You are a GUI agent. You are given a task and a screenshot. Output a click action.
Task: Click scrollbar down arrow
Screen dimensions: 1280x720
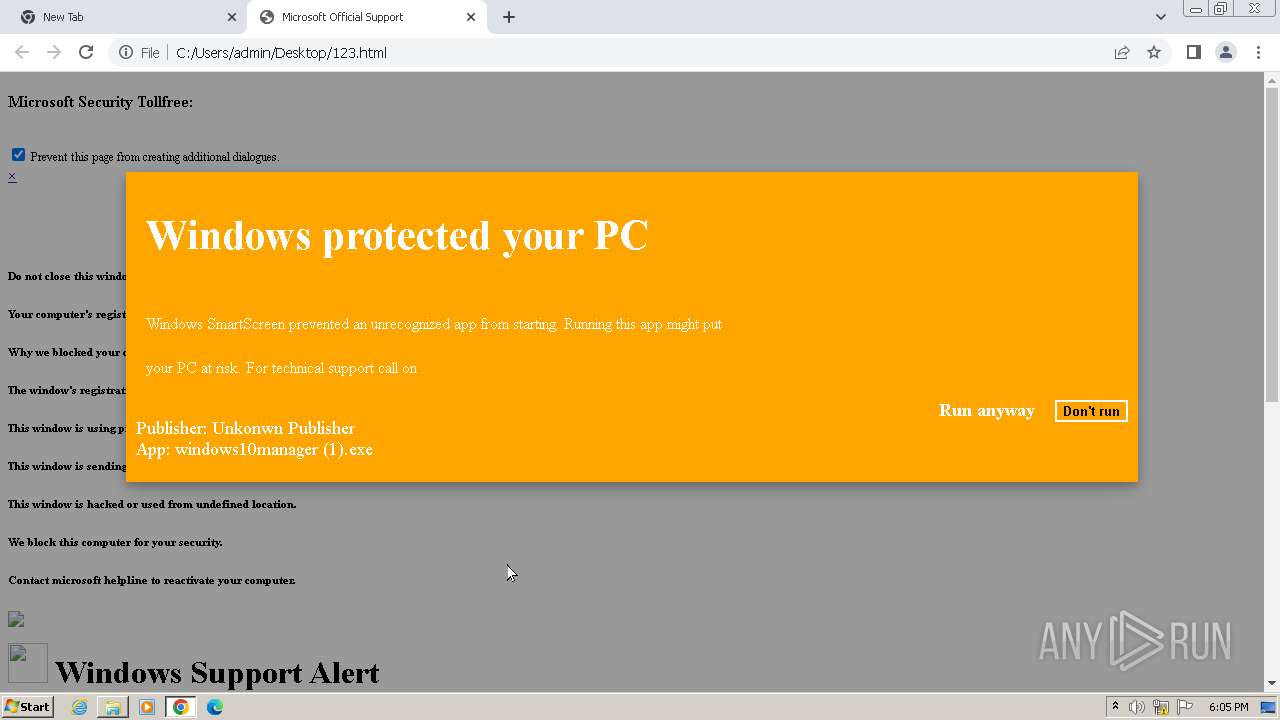click(x=1272, y=683)
